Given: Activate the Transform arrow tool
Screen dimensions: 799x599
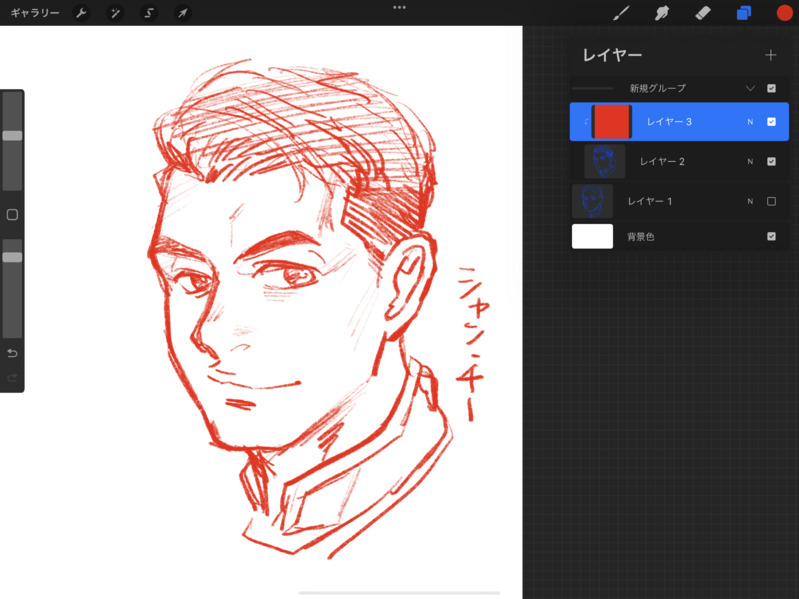Looking at the screenshot, I should 182,13.
